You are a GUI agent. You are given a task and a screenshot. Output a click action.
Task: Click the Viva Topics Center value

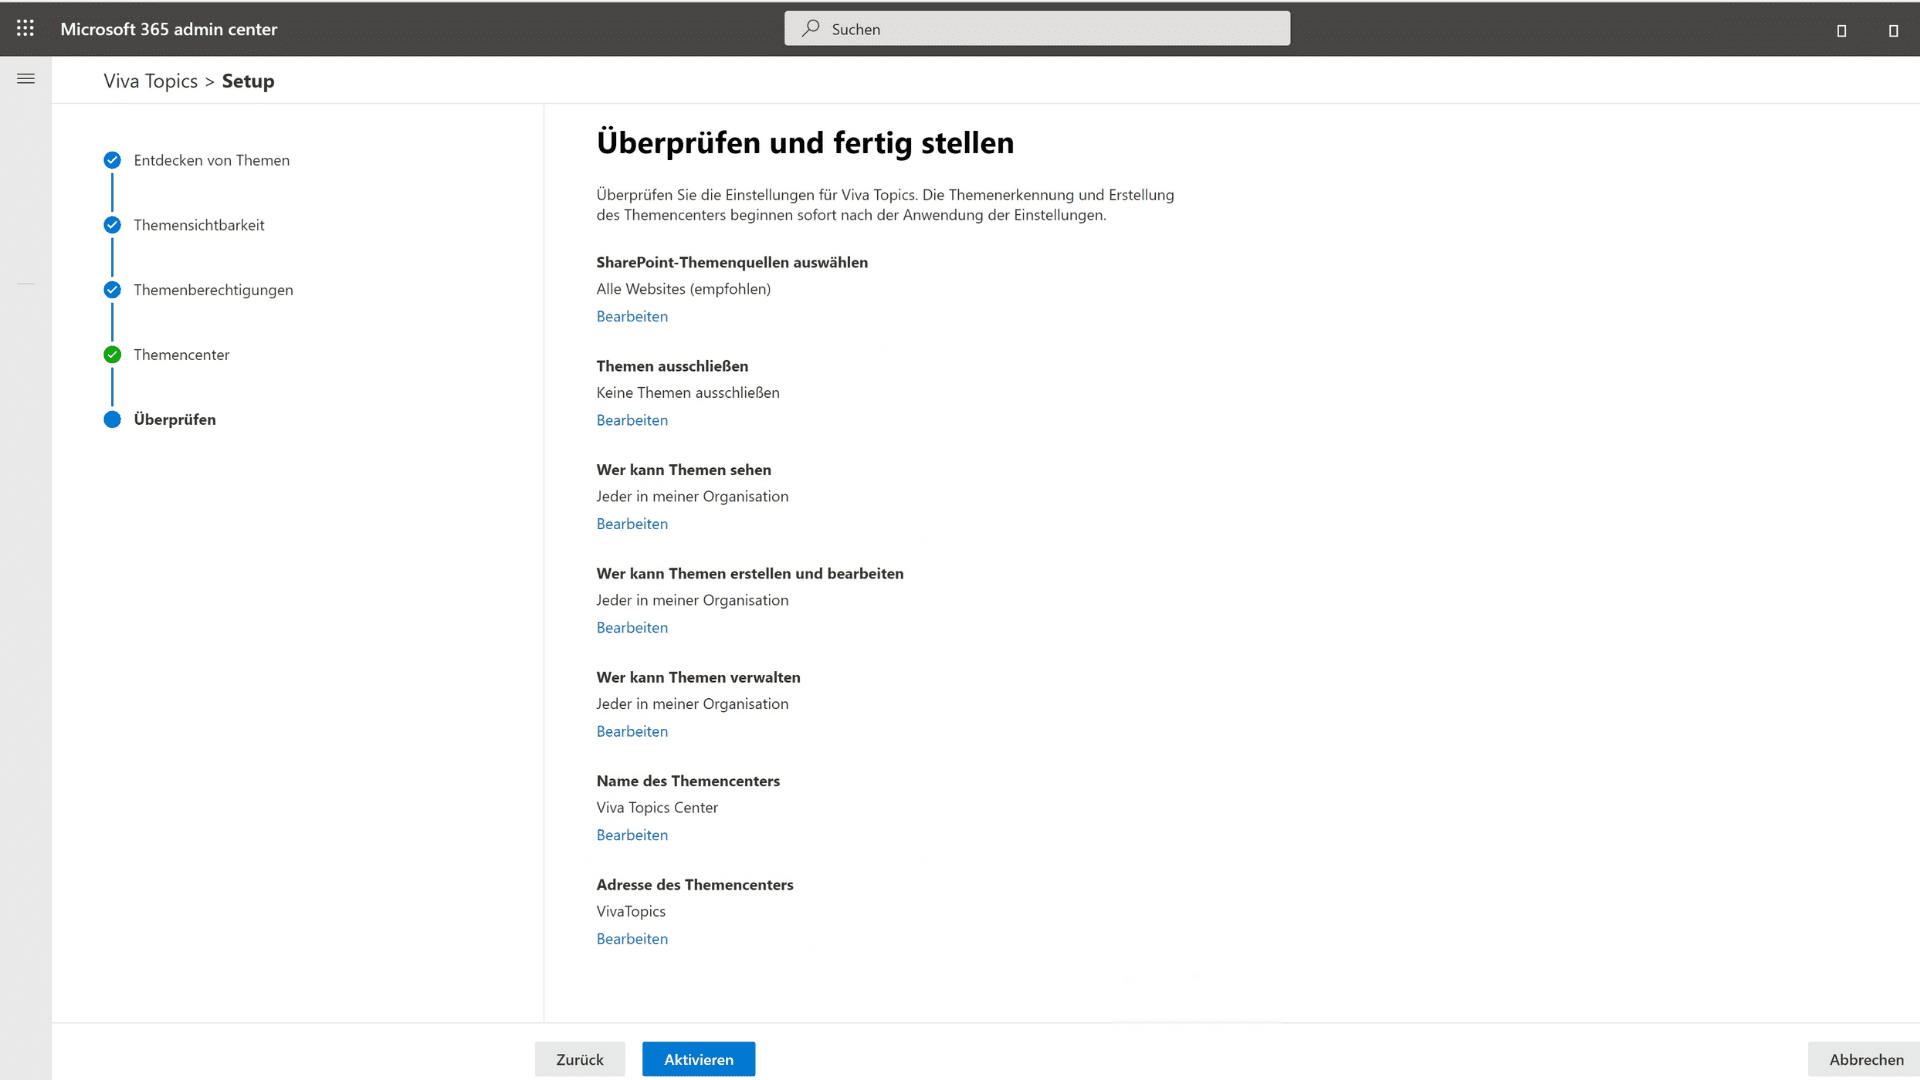657,808
